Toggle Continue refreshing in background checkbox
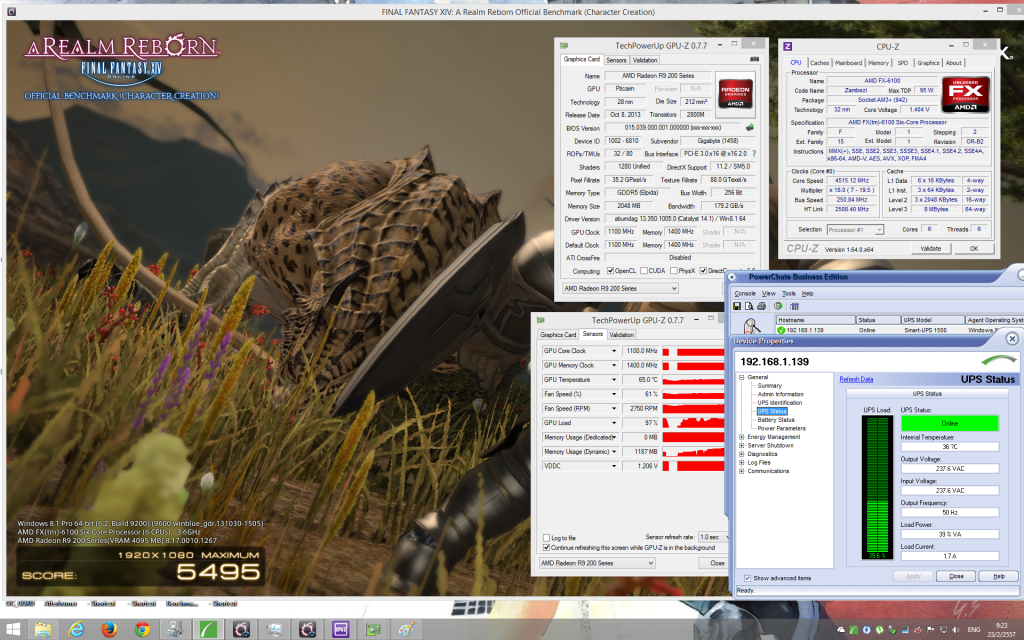Screen dimensions: 1024x640 point(547,548)
